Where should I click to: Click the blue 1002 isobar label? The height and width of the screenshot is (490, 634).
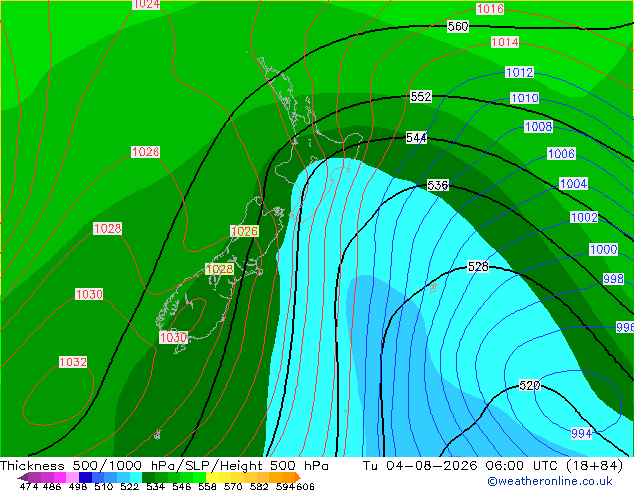584,218
